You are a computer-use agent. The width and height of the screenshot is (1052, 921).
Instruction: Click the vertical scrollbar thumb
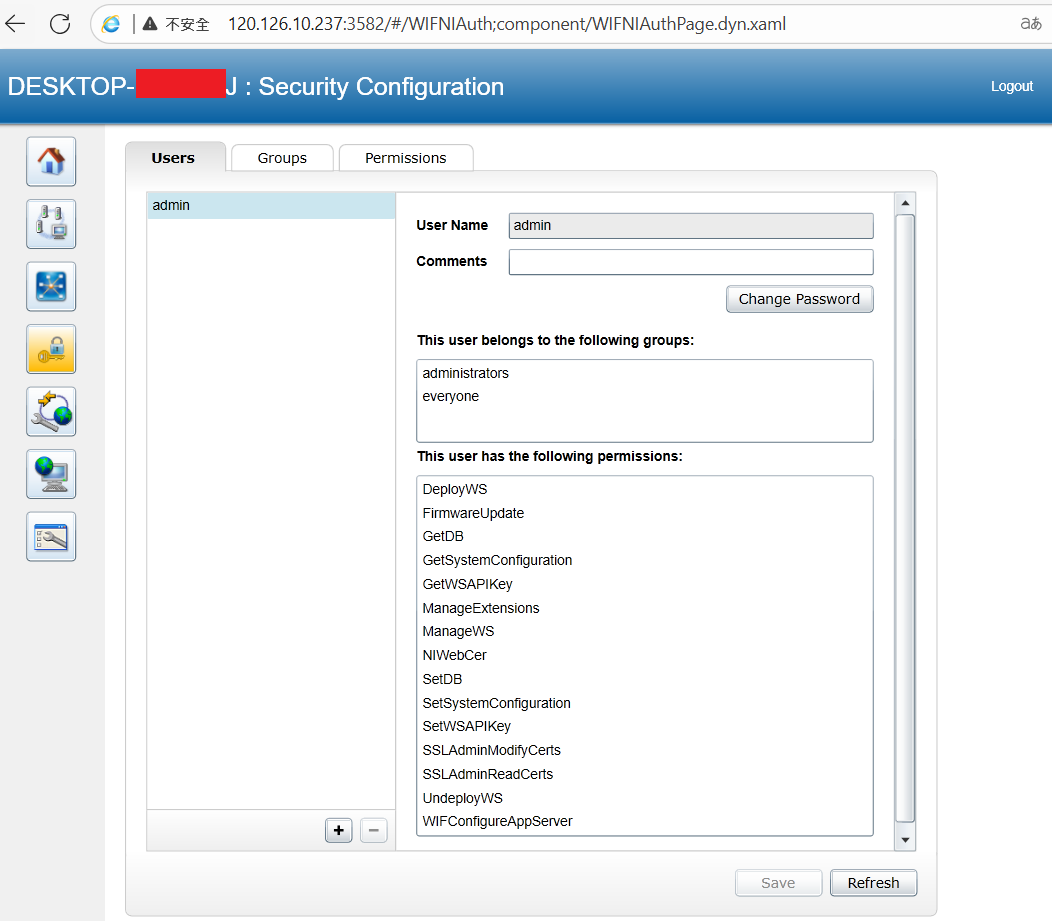click(905, 519)
